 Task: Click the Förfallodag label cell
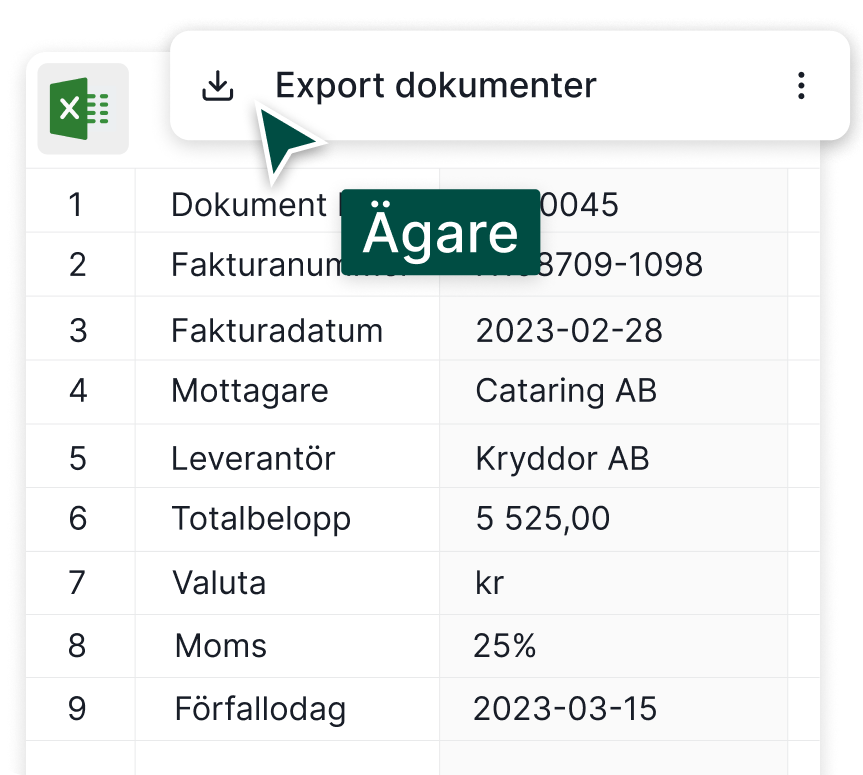click(x=260, y=709)
